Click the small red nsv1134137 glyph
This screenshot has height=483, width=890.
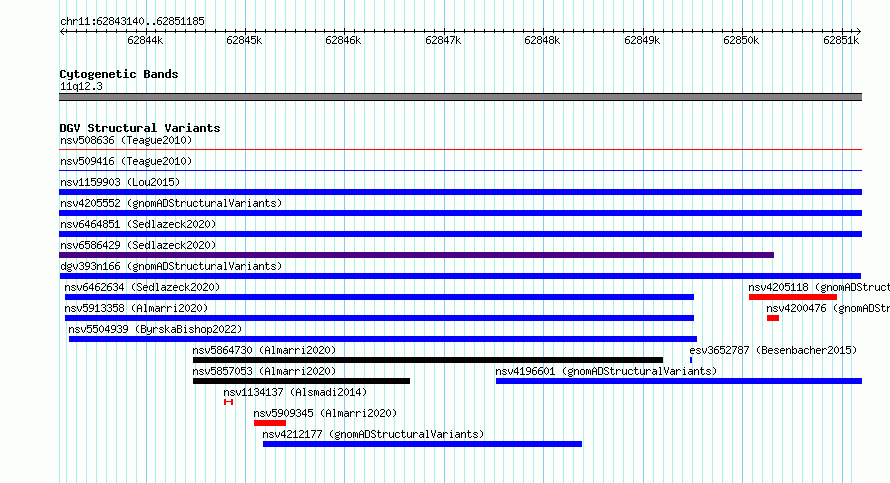tap(229, 402)
